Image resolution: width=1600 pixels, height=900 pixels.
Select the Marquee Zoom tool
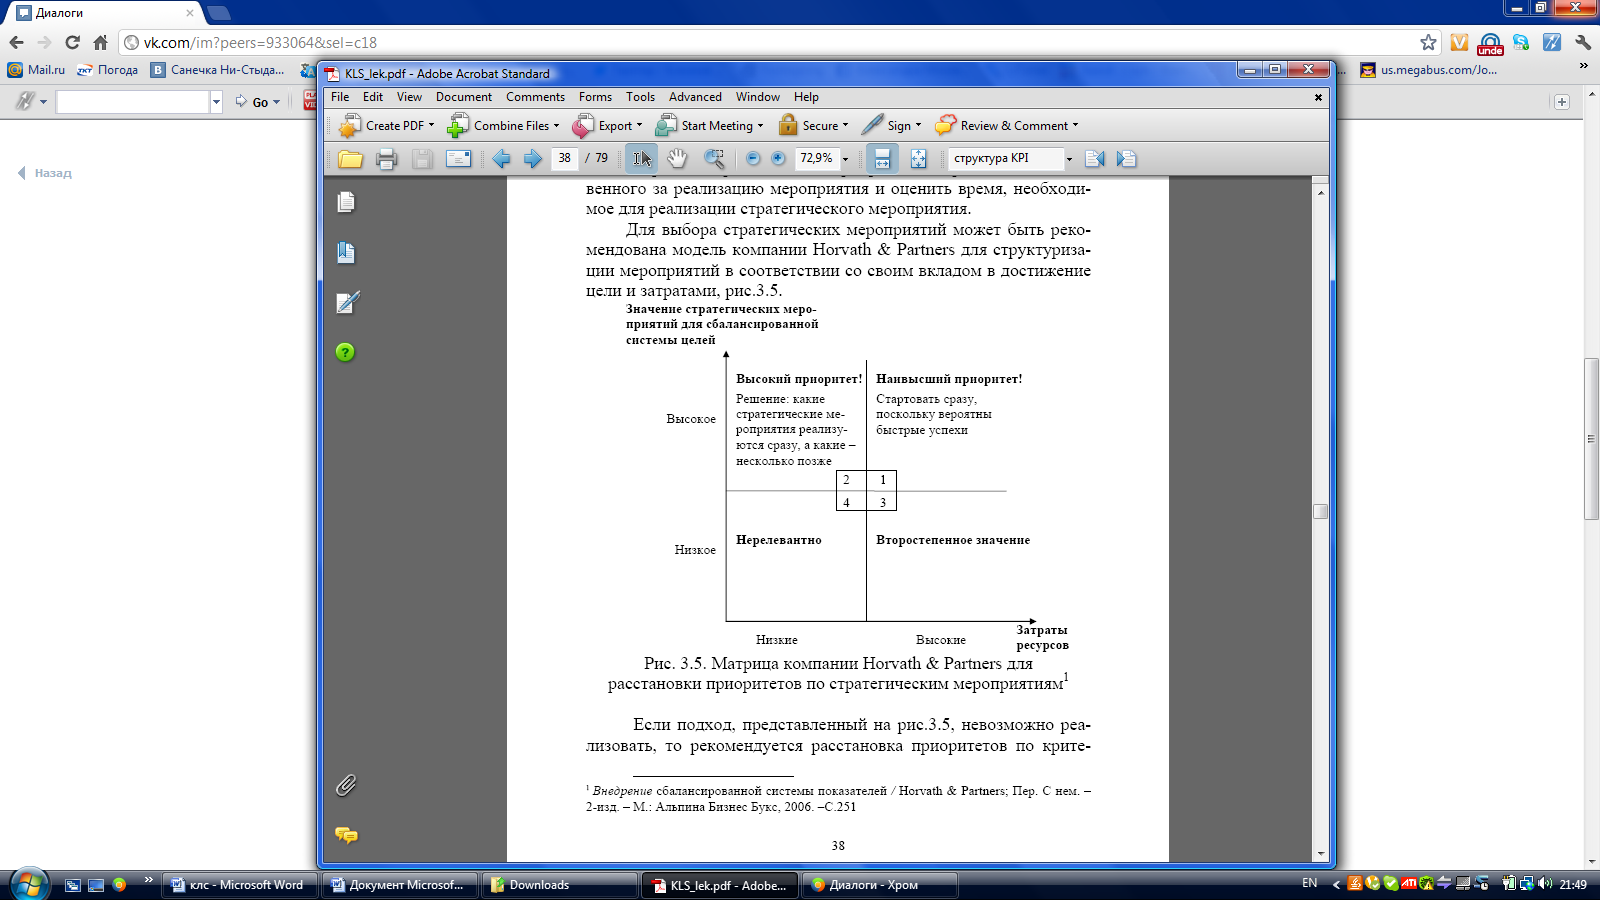click(x=714, y=158)
